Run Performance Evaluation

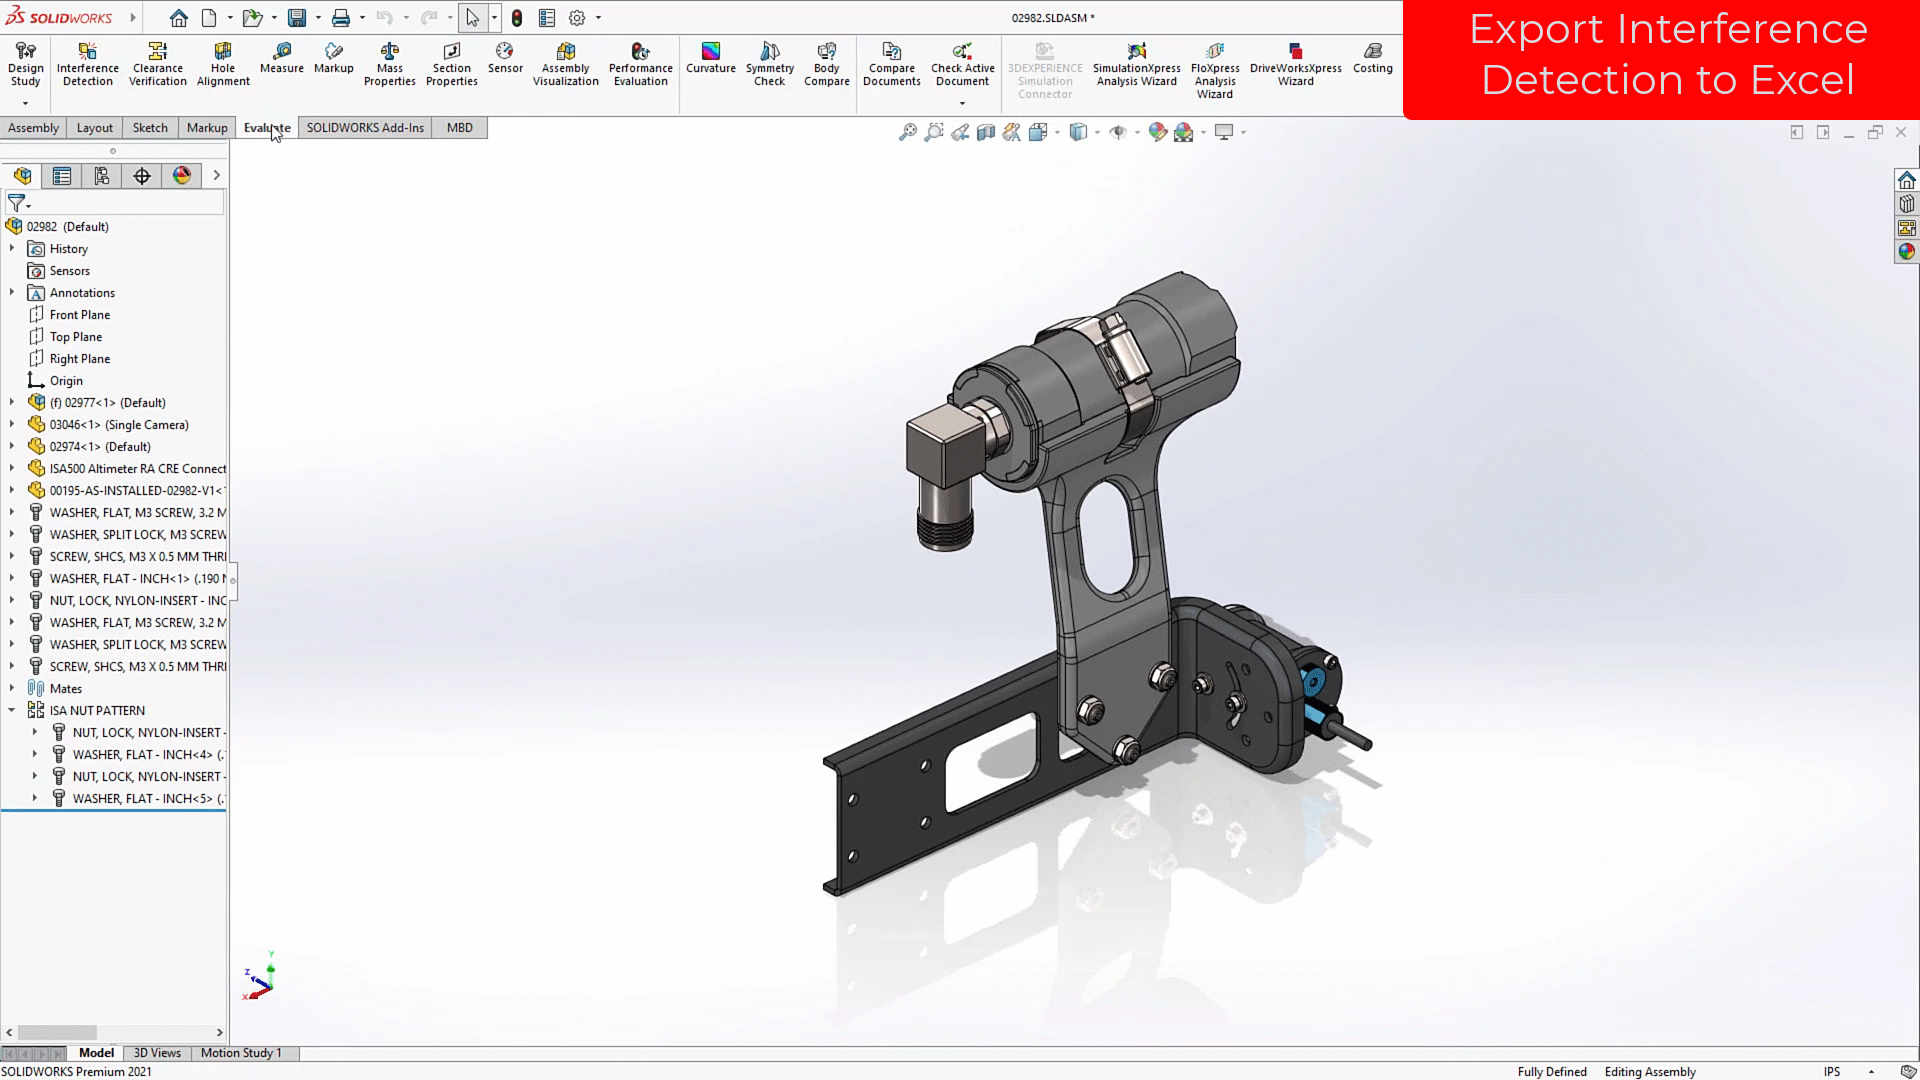[x=640, y=64]
